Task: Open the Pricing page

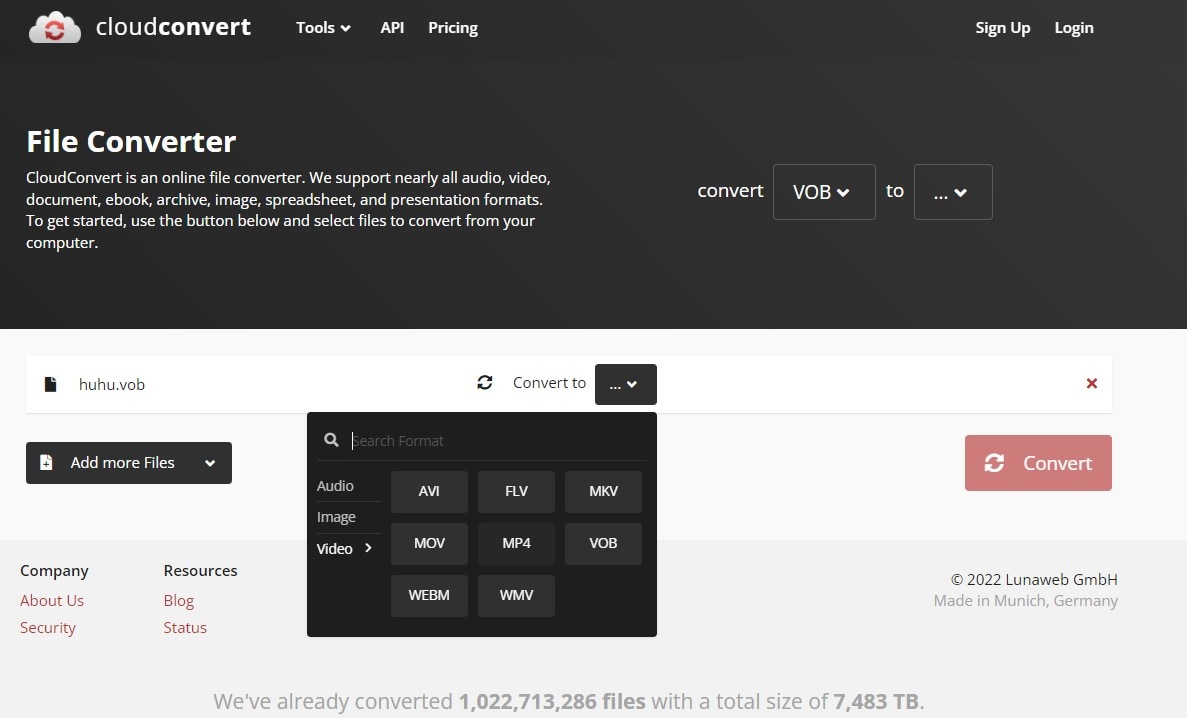Action: (x=453, y=28)
